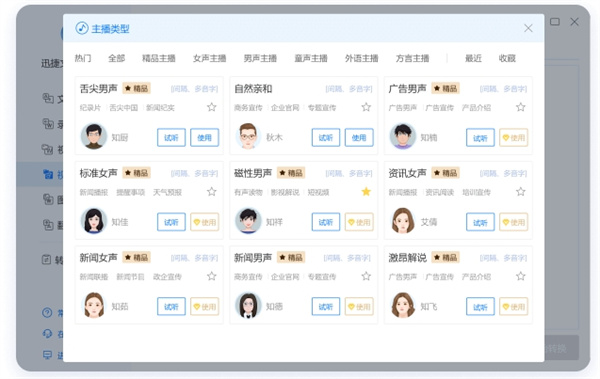The image size is (600, 379).
Task: Show the 女声主播 category
Action: [x=209, y=58]
